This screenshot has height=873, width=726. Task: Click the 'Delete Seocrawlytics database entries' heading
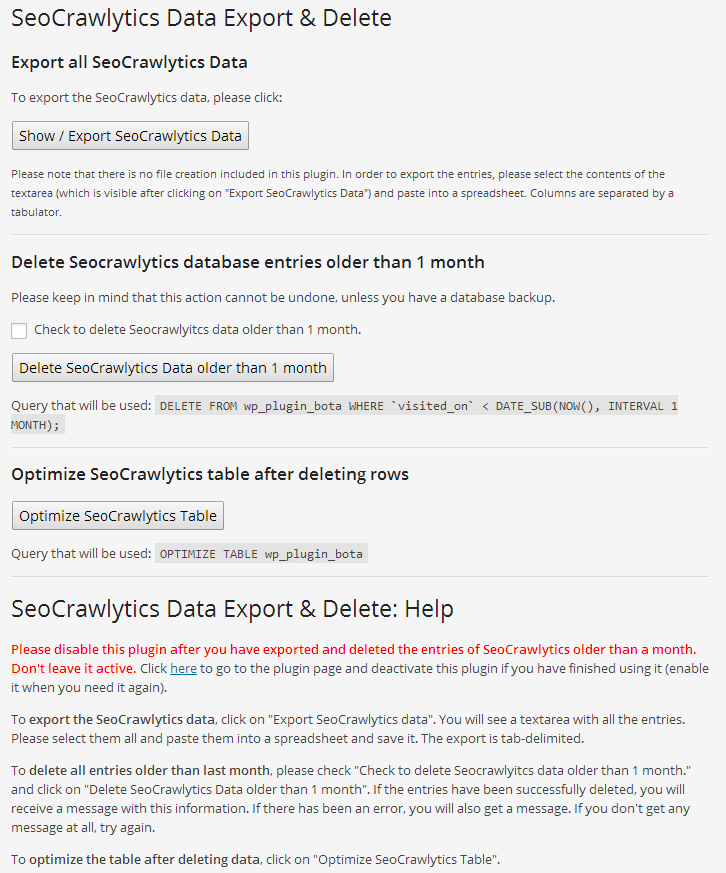(x=247, y=262)
